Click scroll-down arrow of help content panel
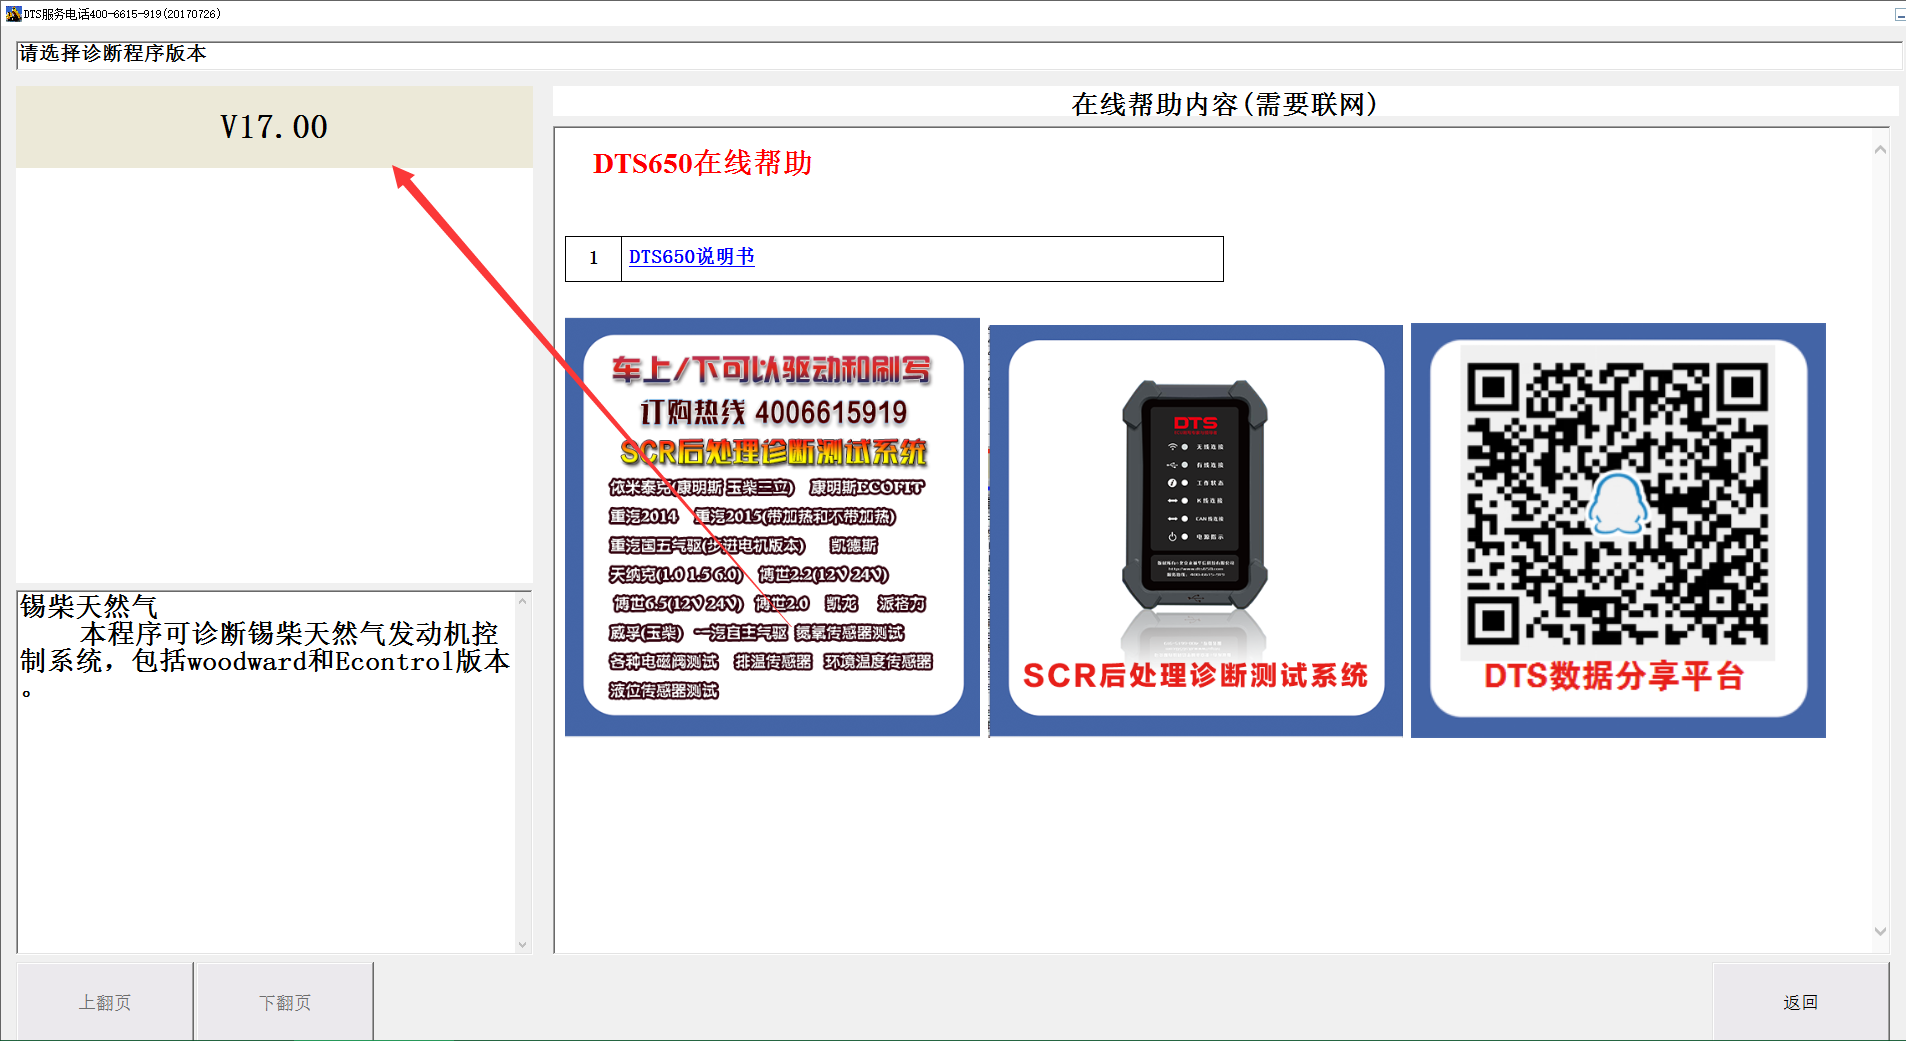 (x=1880, y=931)
